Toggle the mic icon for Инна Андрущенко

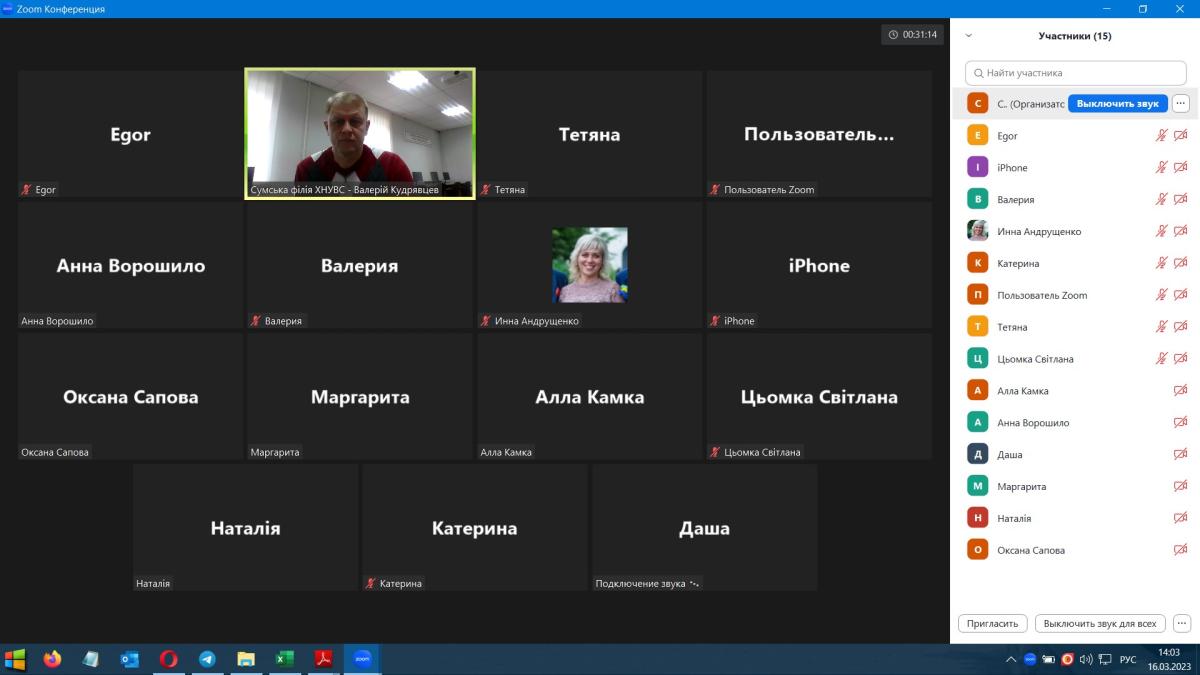pos(1161,232)
